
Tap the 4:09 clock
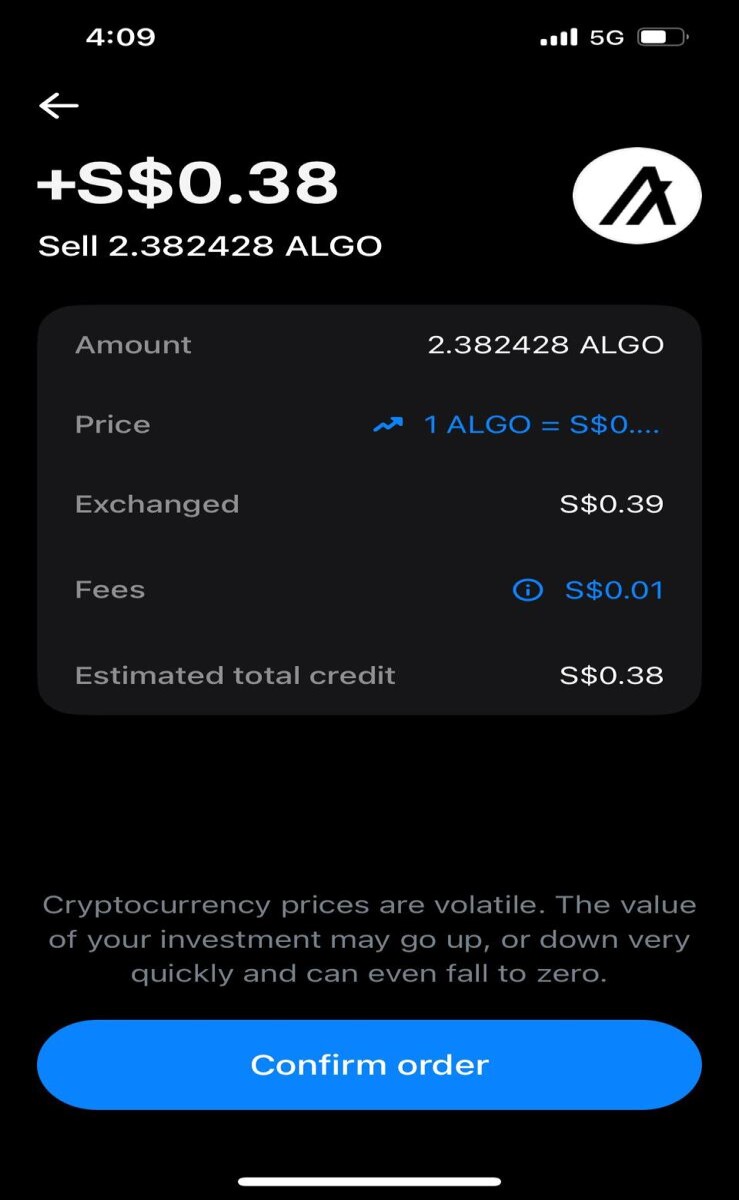point(120,38)
